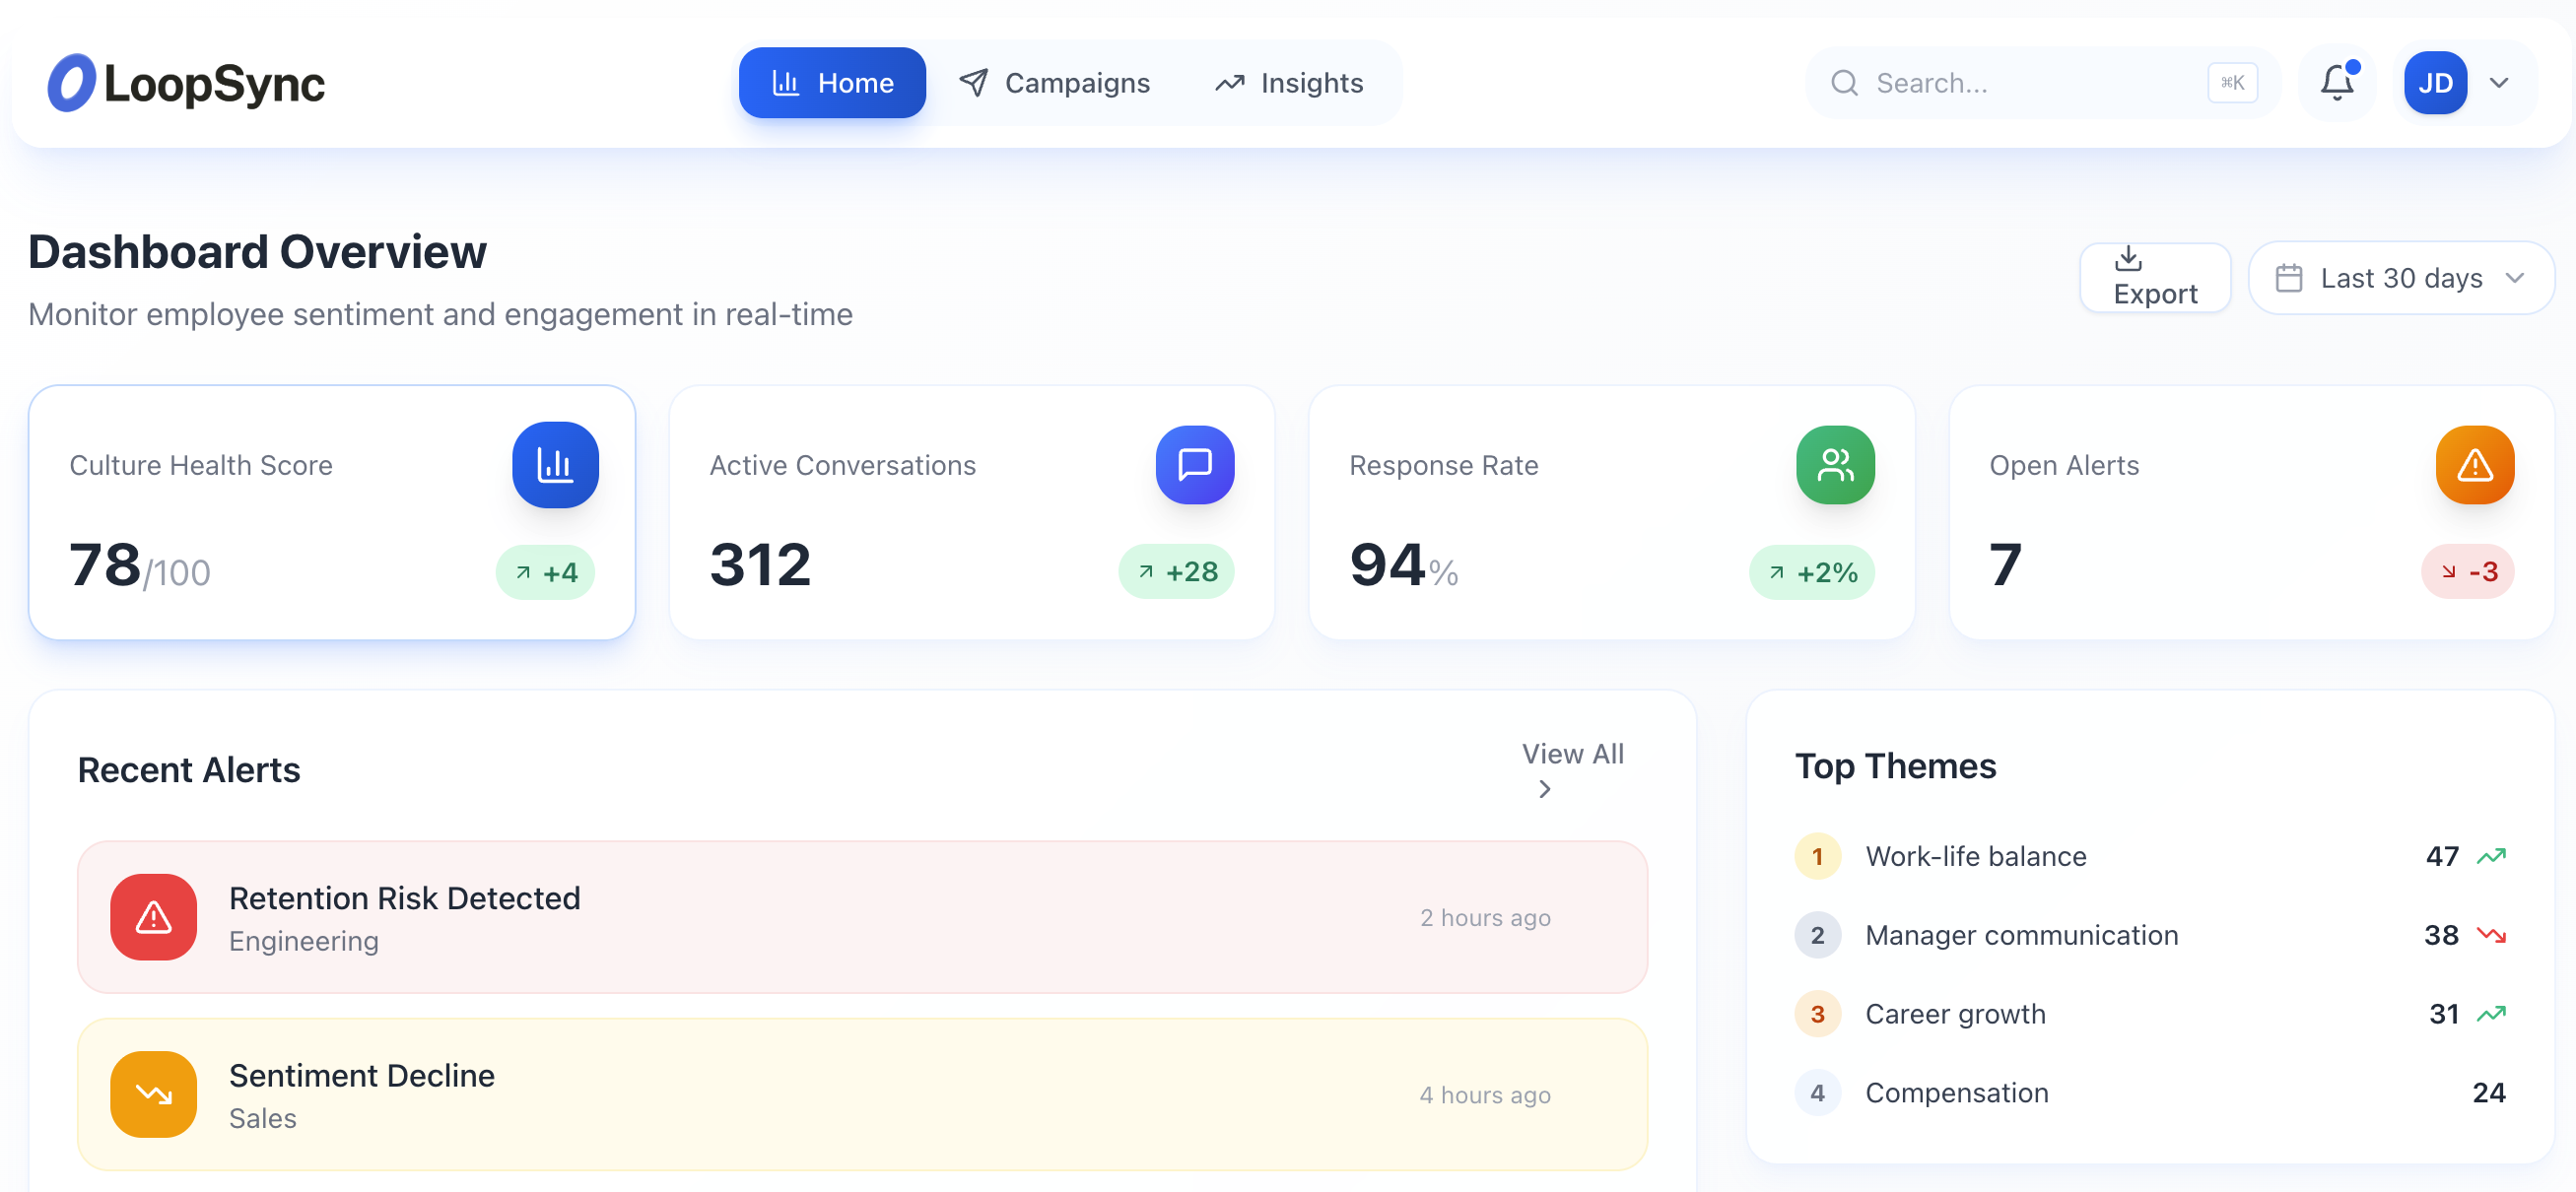Select the Culture Health Score chart icon
Screen dimensions: 2576x1192
pyautogui.click(x=555, y=464)
